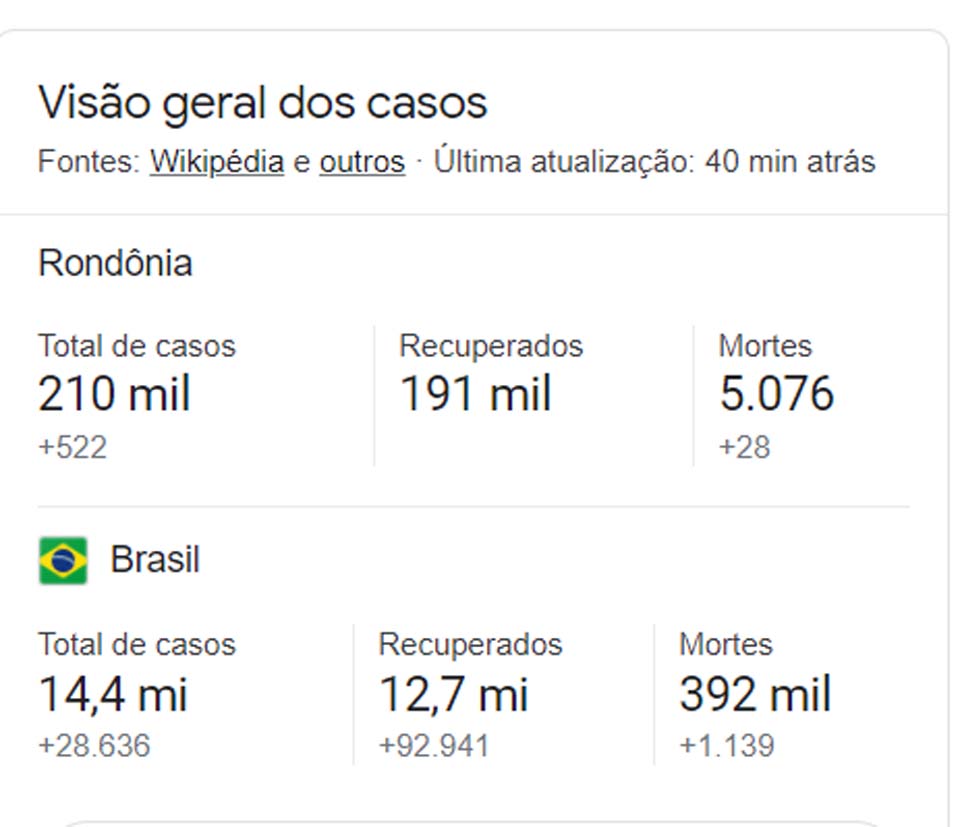Click the "Recuperados" label under Rondônia
The height and width of the screenshot is (827, 960).
491,346
